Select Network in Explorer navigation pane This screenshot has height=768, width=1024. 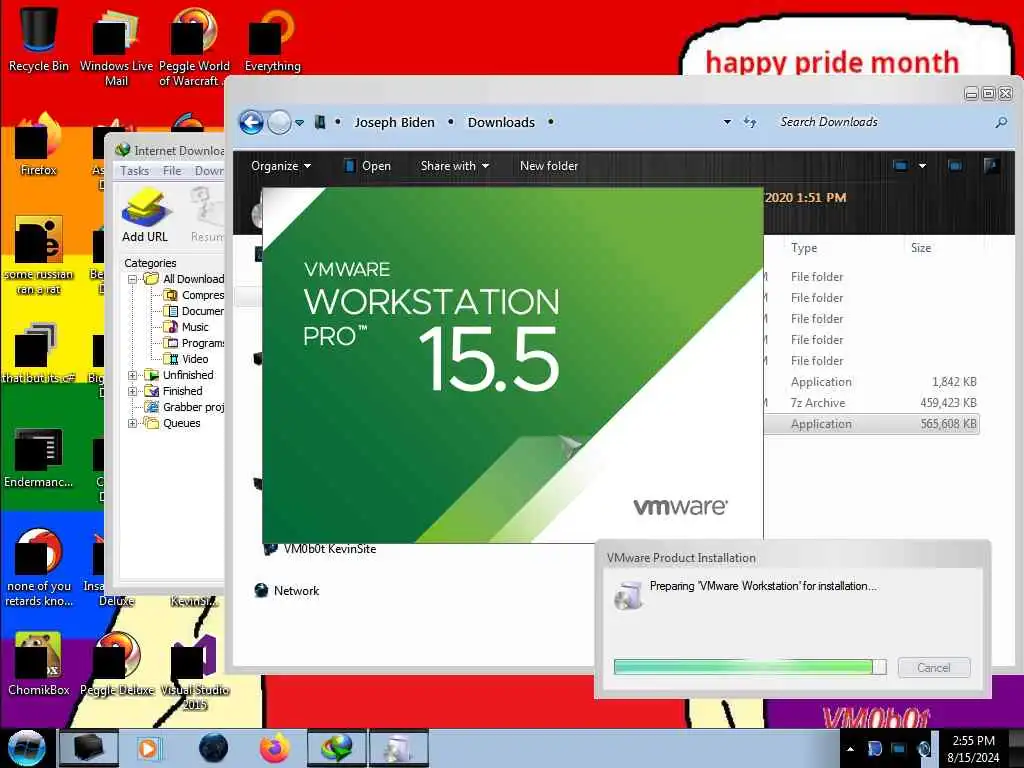pyautogui.click(x=287, y=590)
